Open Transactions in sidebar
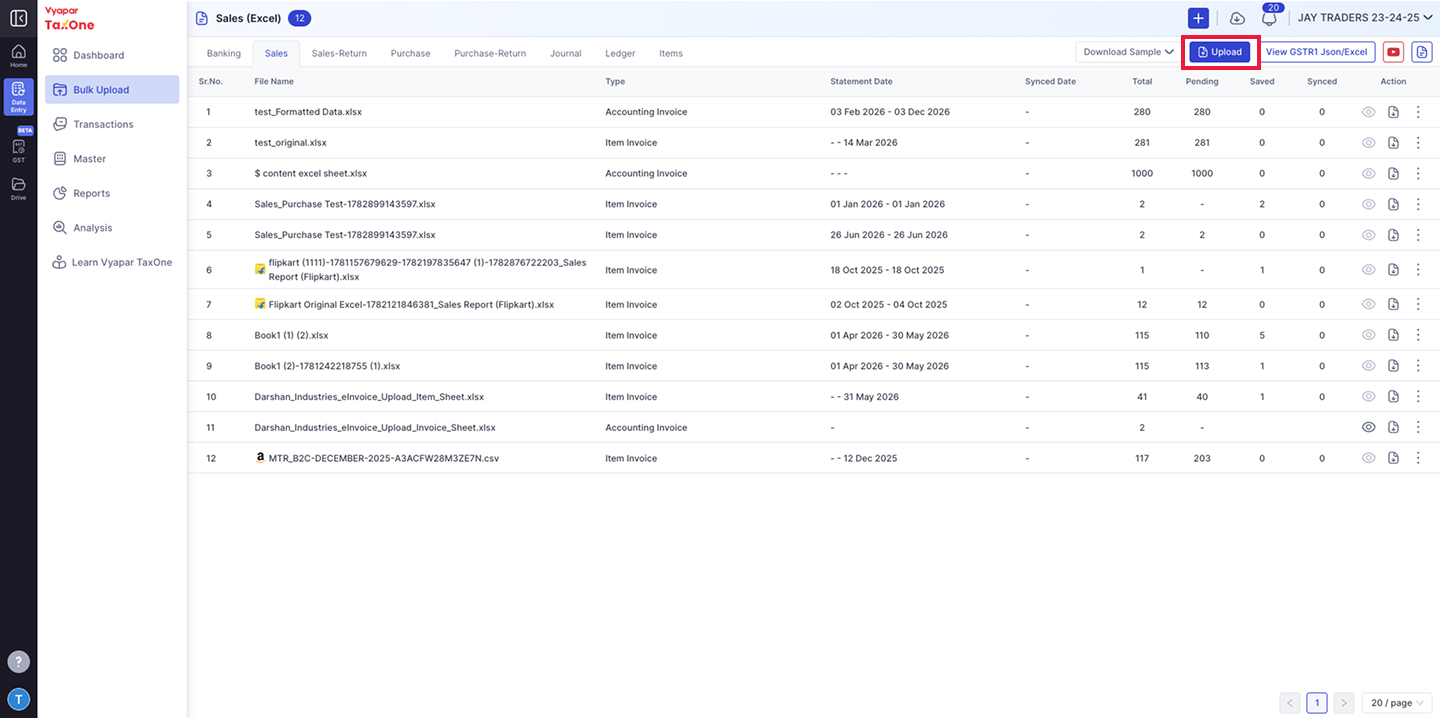The width and height of the screenshot is (1440, 718). click(112, 124)
